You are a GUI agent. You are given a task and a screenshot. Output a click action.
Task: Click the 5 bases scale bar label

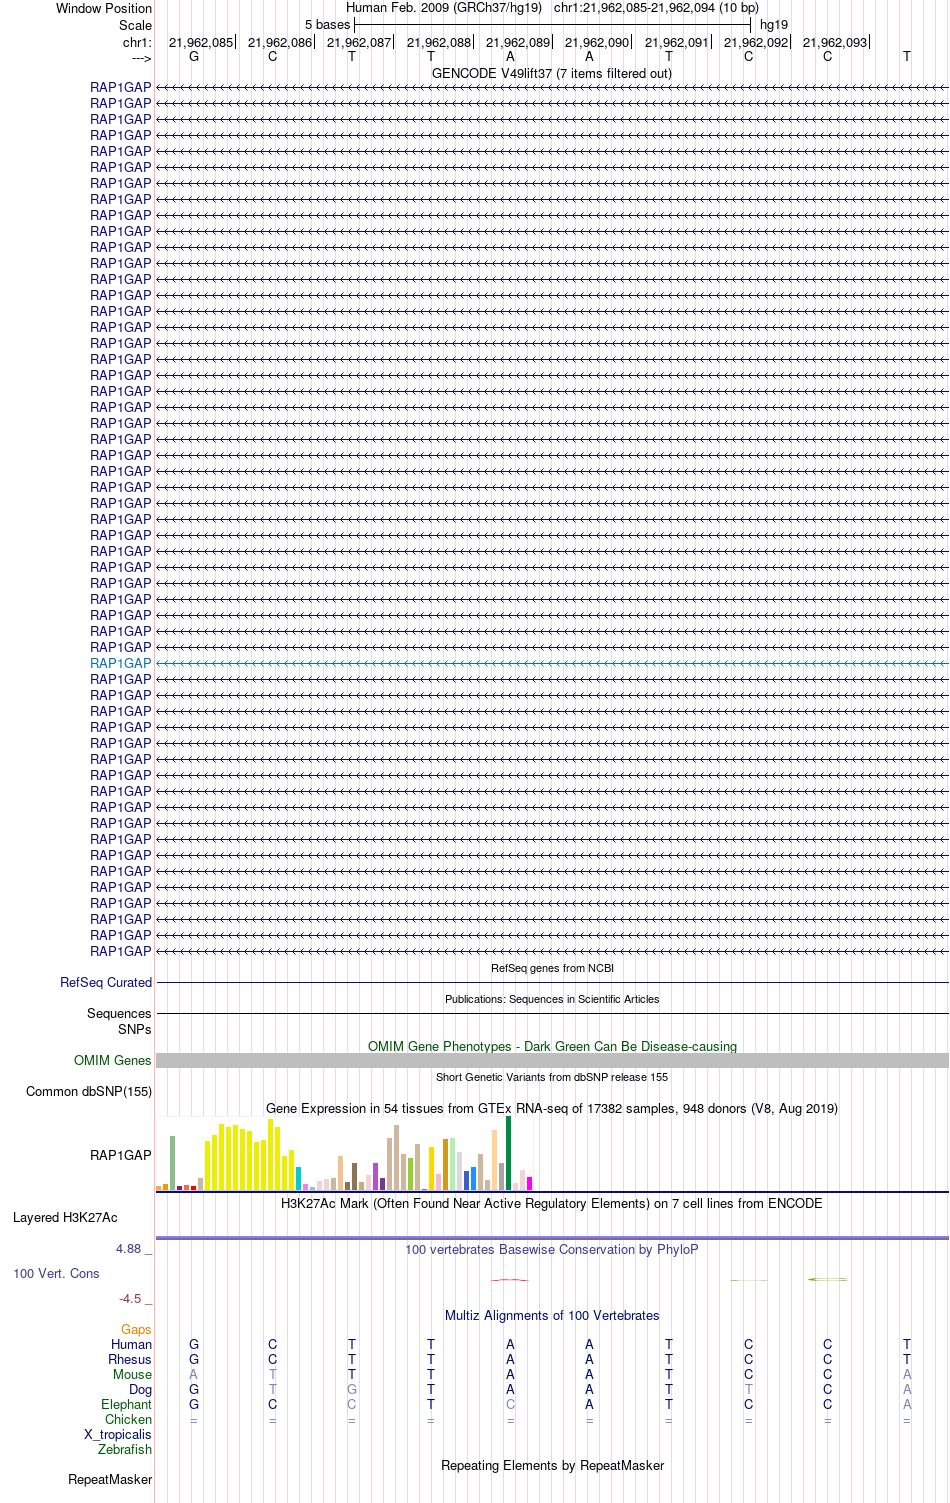coord(328,25)
